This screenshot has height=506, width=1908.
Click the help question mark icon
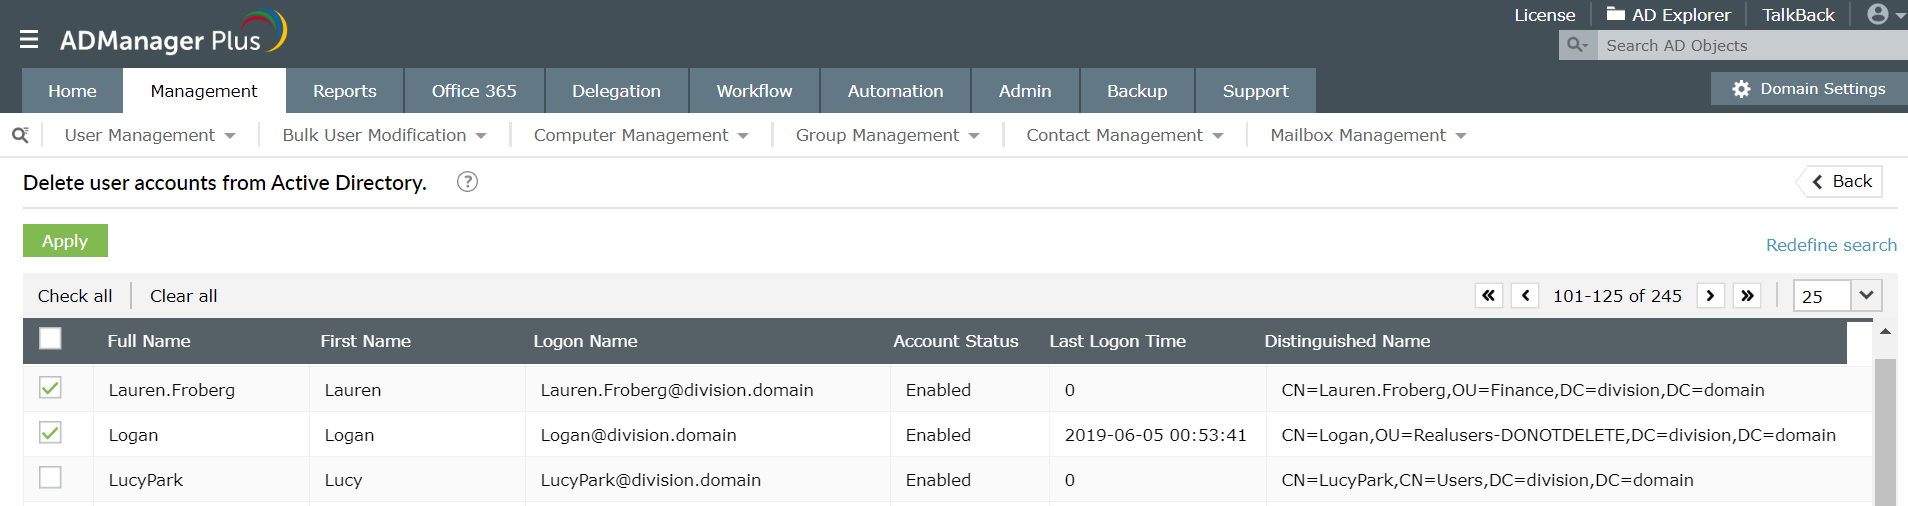point(467,182)
